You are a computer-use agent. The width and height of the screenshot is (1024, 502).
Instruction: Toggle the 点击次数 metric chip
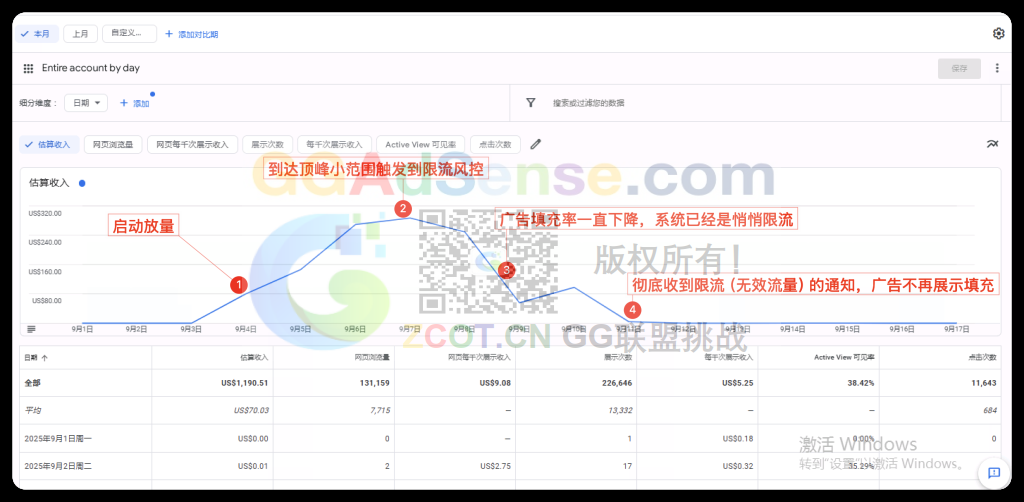click(x=495, y=144)
